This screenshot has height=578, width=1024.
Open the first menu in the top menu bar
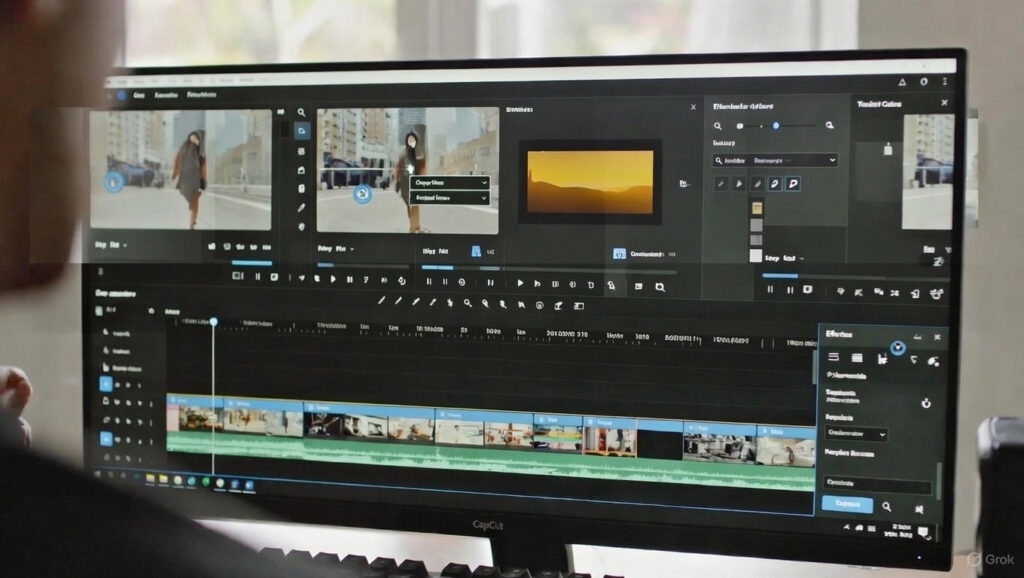coord(137,96)
